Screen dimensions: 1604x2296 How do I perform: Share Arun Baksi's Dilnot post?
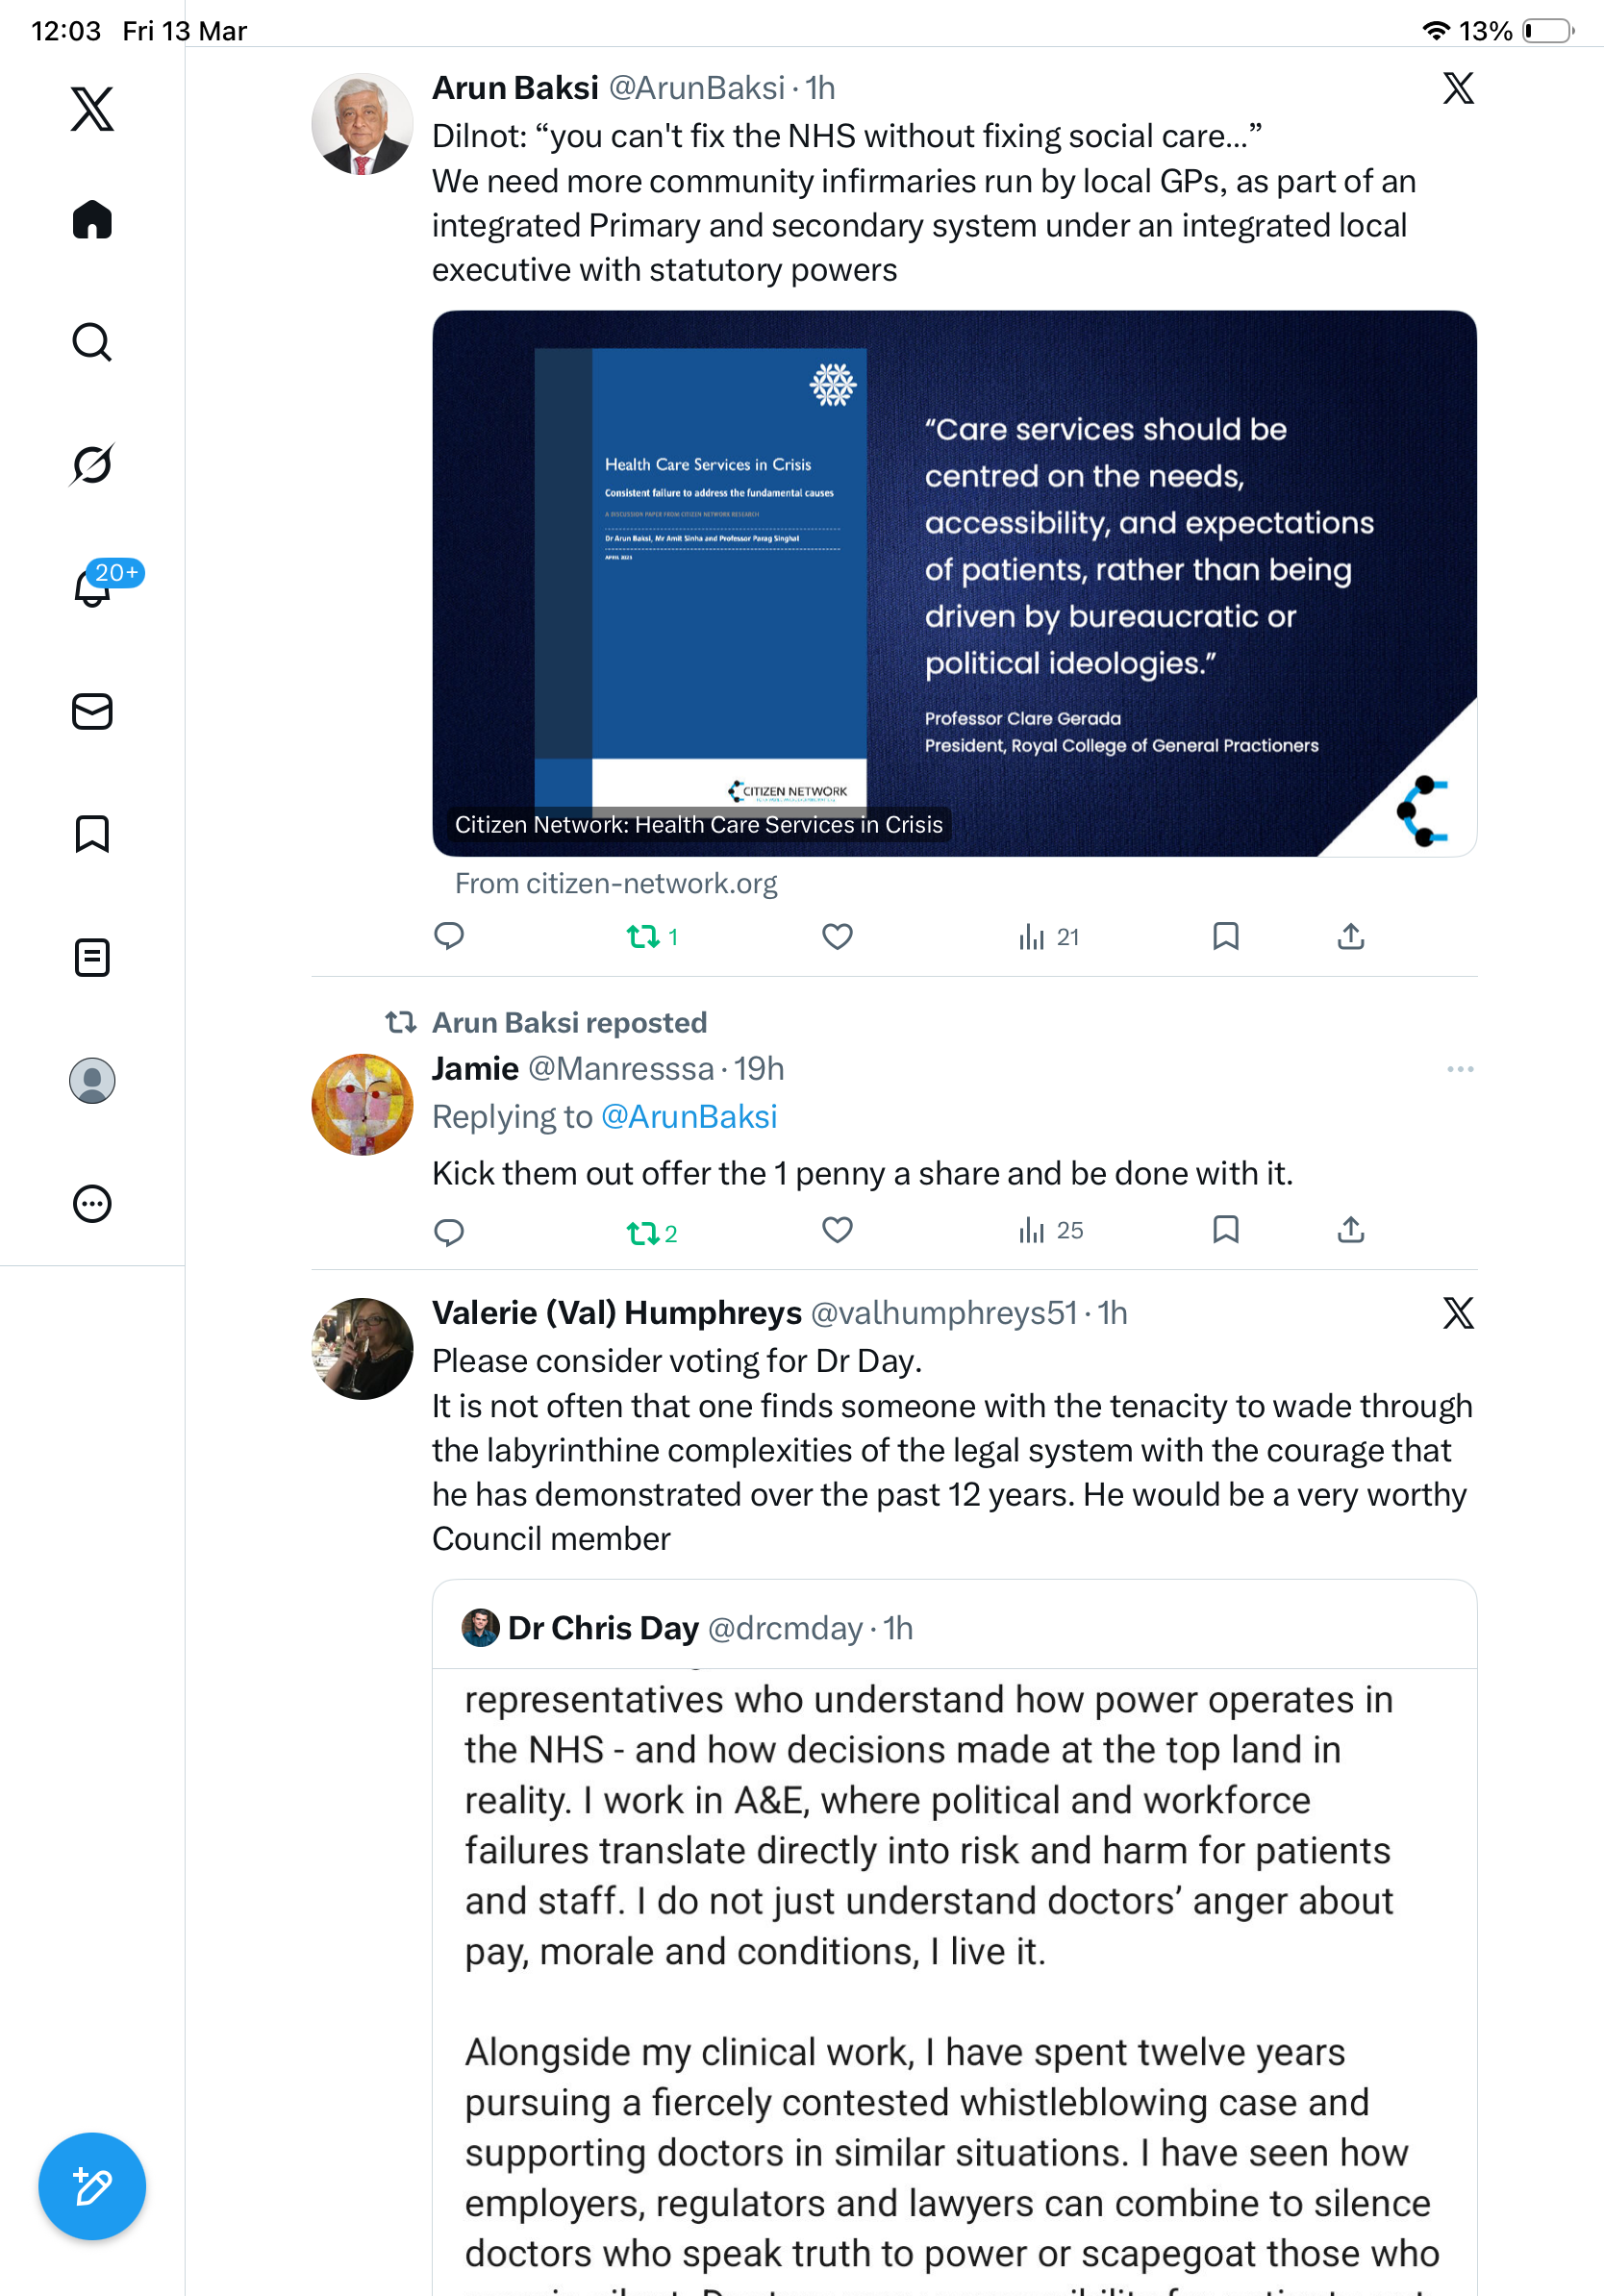[1350, 937]
